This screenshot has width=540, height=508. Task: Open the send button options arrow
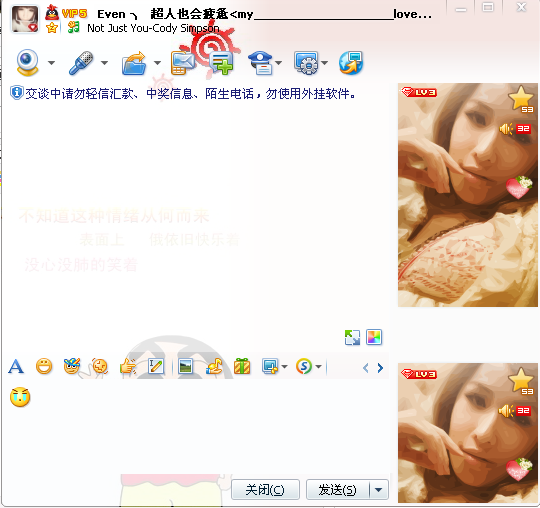click(x=378, y=489)
